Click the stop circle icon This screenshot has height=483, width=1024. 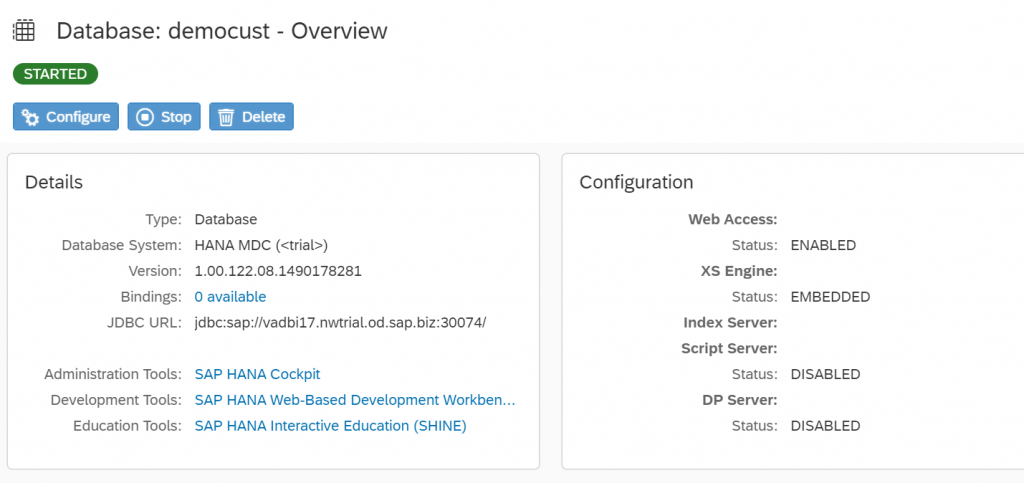144,117
